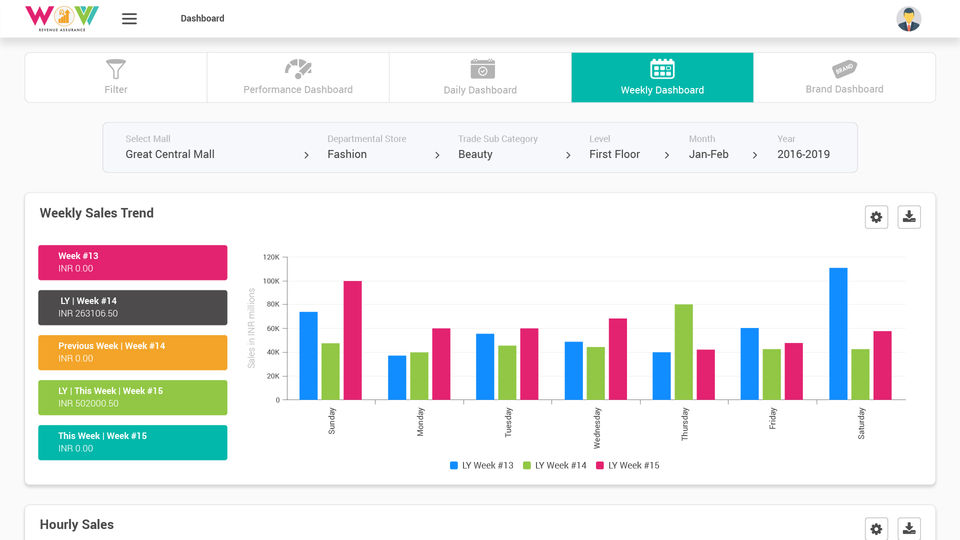Click Sunday's blue bar

tap(309, 356)
